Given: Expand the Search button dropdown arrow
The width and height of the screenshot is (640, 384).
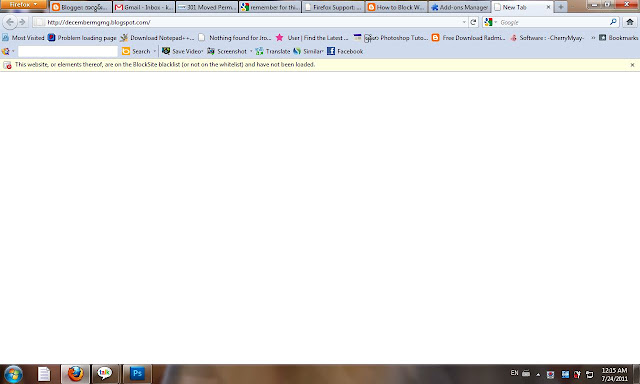Looking at the screenshot, I should click(x=155, y=51).
